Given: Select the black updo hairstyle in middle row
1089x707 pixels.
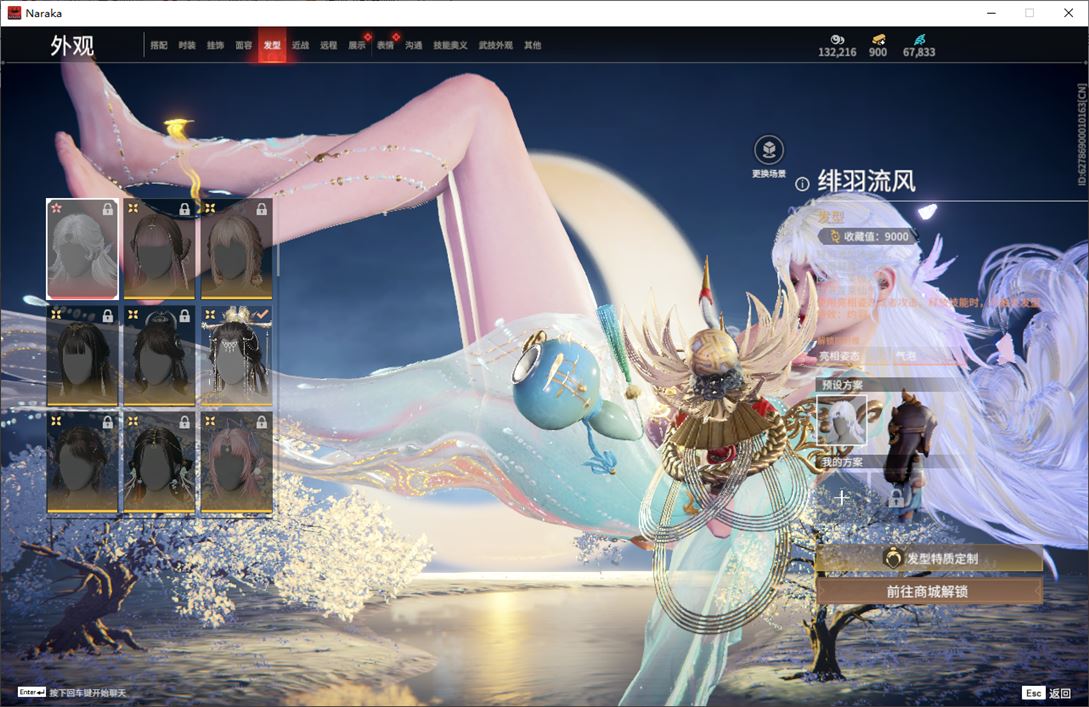Looking at the screenshot, I should [x=159, y=356].
